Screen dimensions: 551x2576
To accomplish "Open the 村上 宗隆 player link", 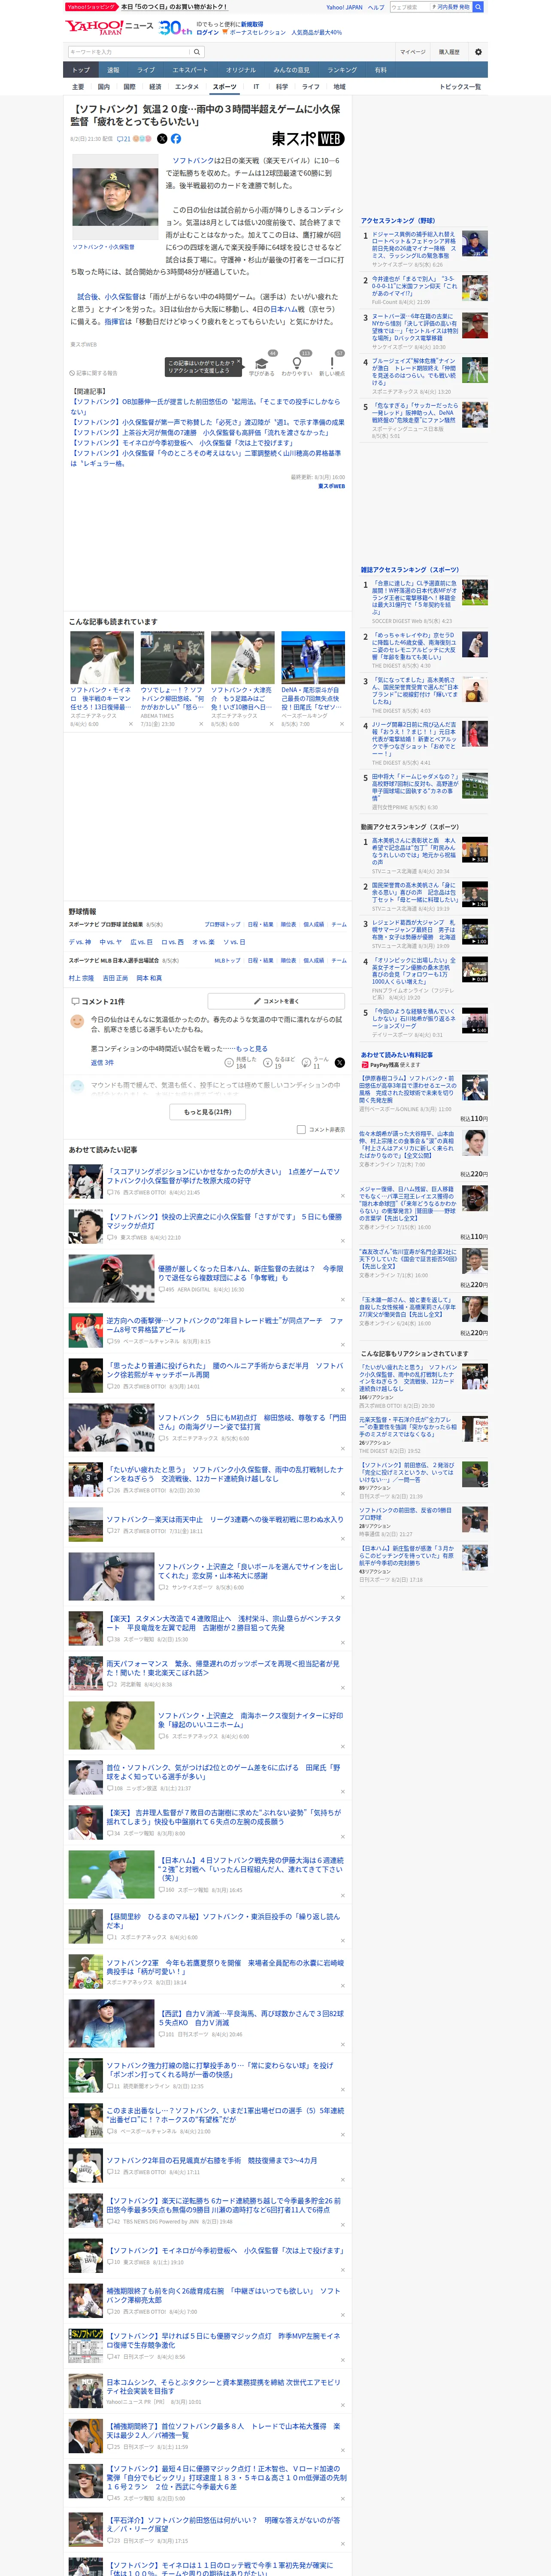I will (x=81, y=978).
